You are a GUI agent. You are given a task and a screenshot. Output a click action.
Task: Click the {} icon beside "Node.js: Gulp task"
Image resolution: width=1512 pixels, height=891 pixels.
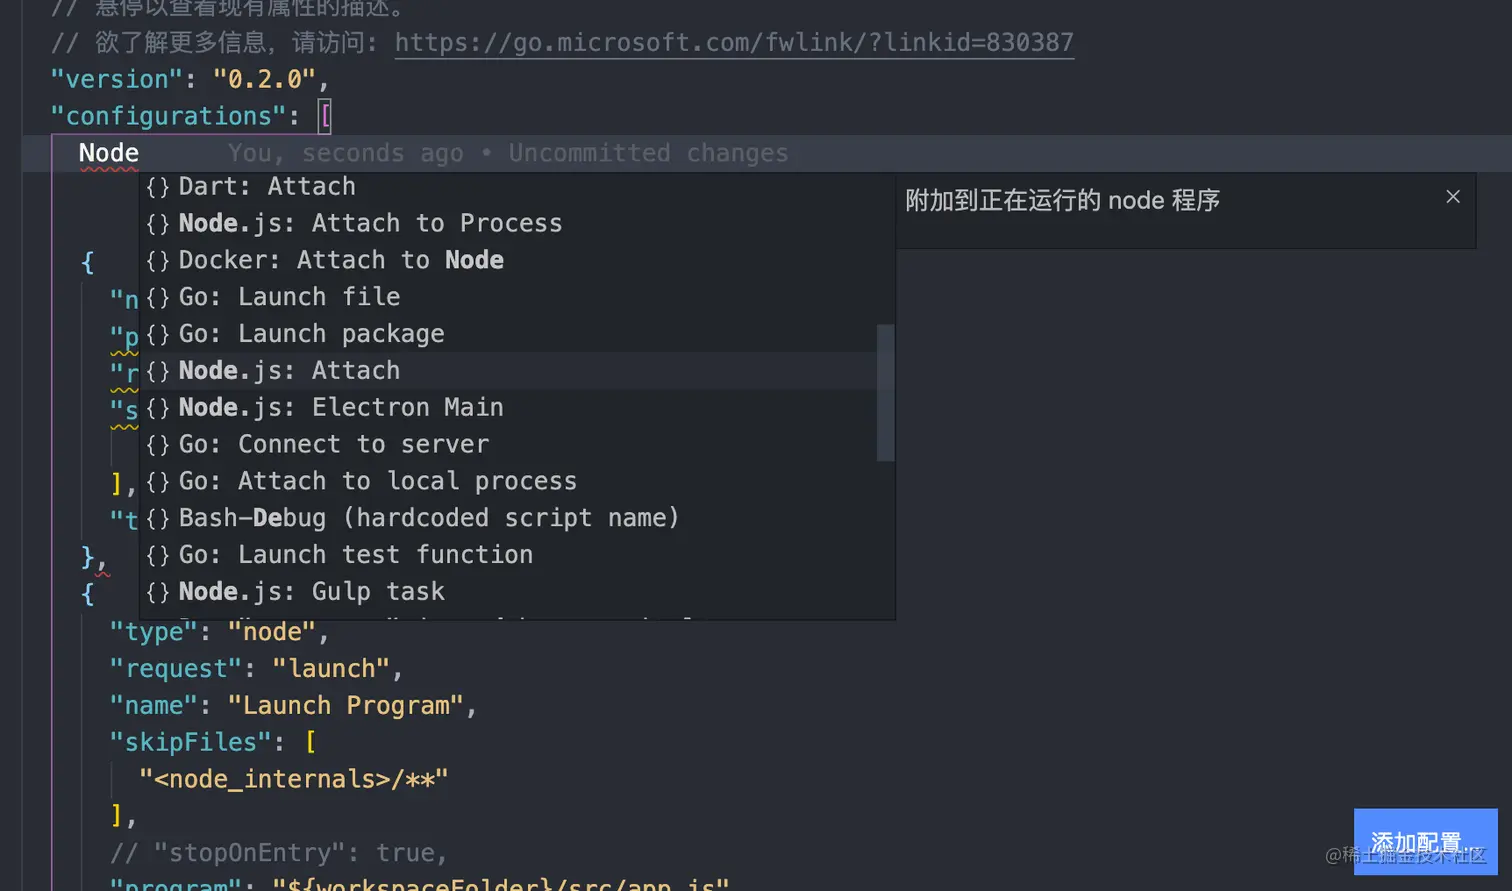(158, 592)
